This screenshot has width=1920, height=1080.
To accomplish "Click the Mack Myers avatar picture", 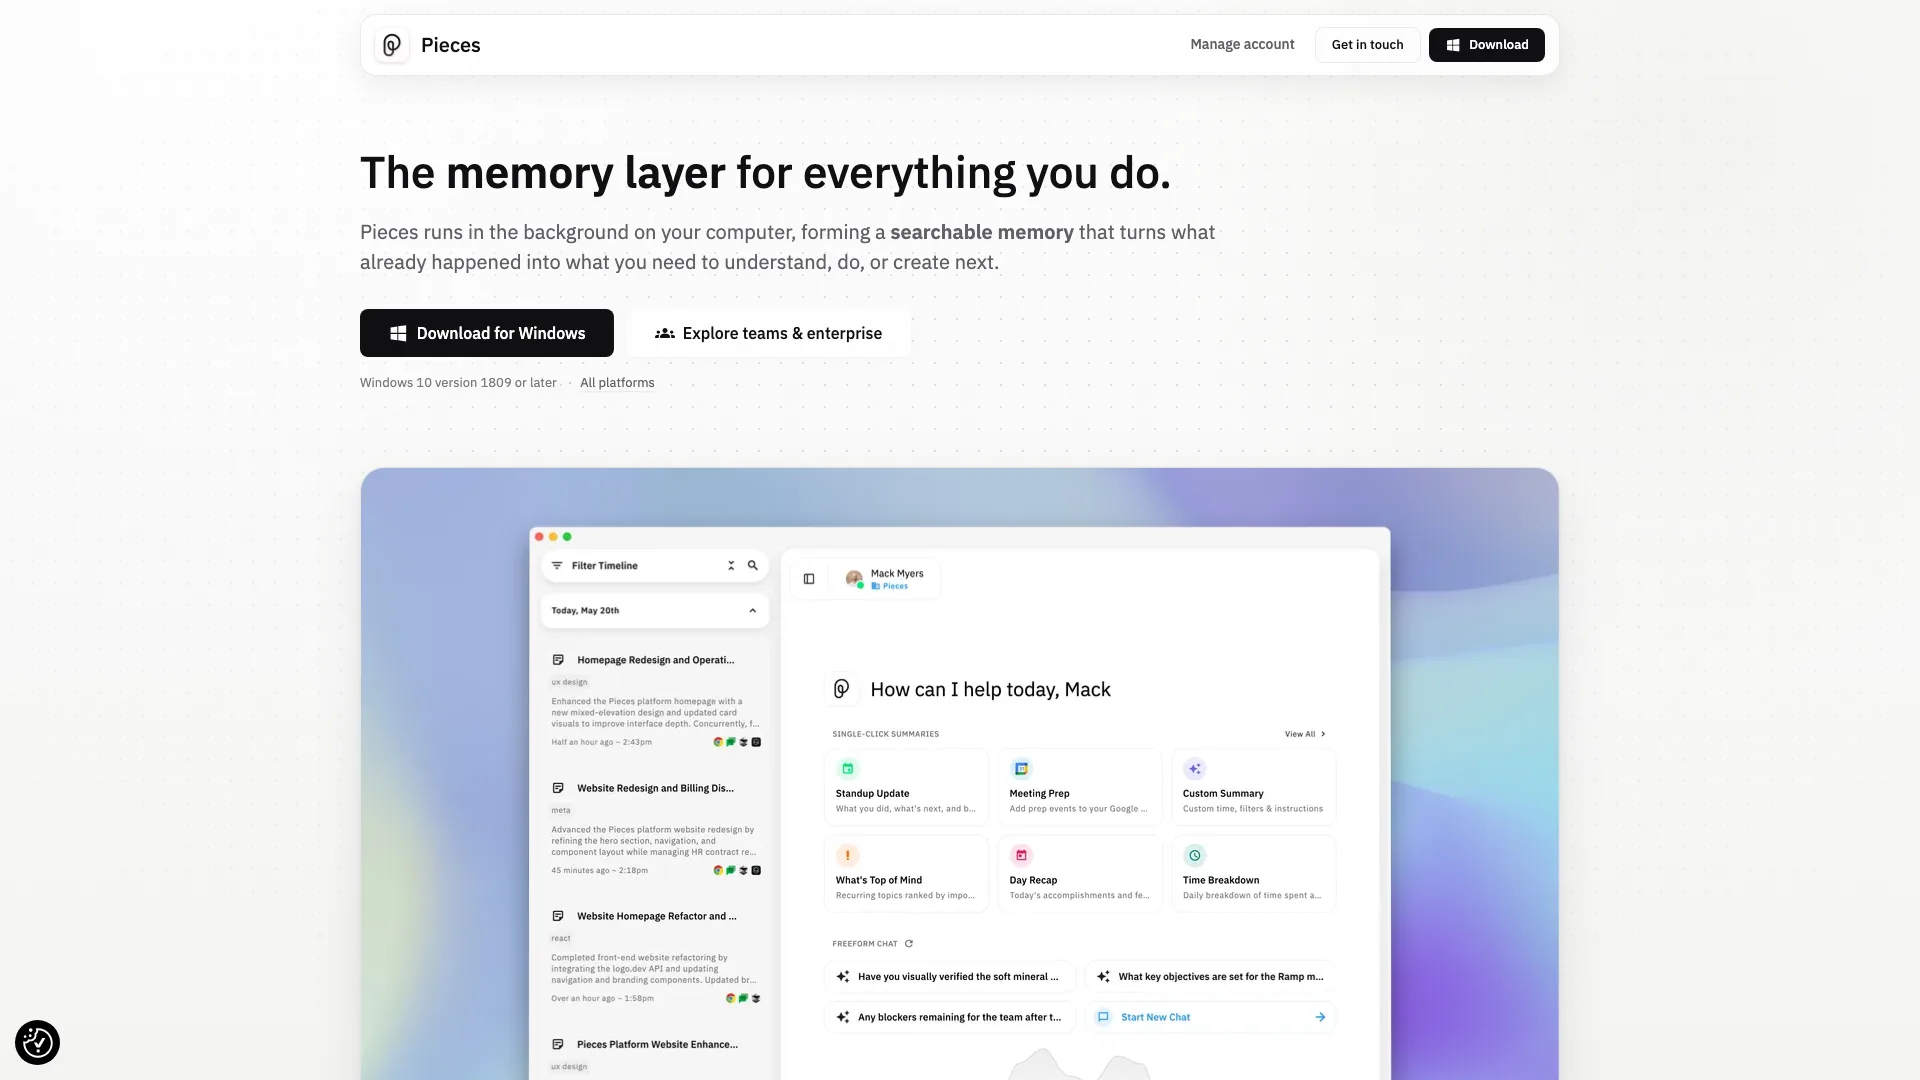I will tap(854, 579).
